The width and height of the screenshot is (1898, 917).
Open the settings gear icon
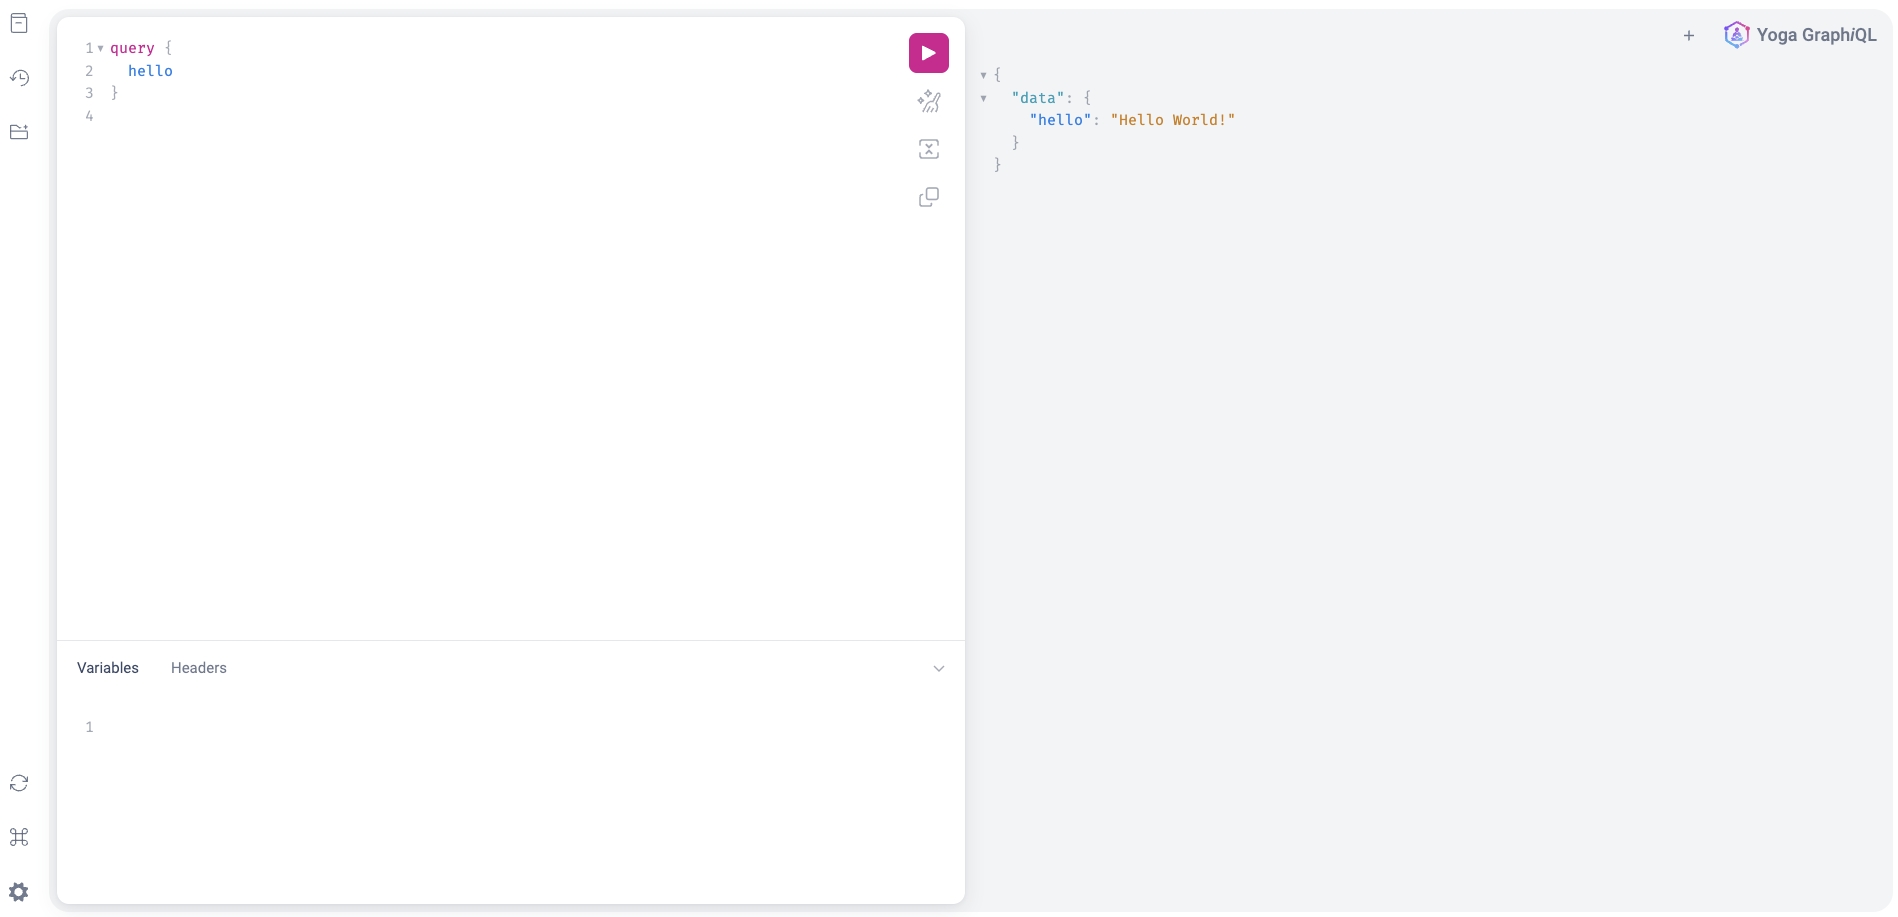tap(19, 891)
